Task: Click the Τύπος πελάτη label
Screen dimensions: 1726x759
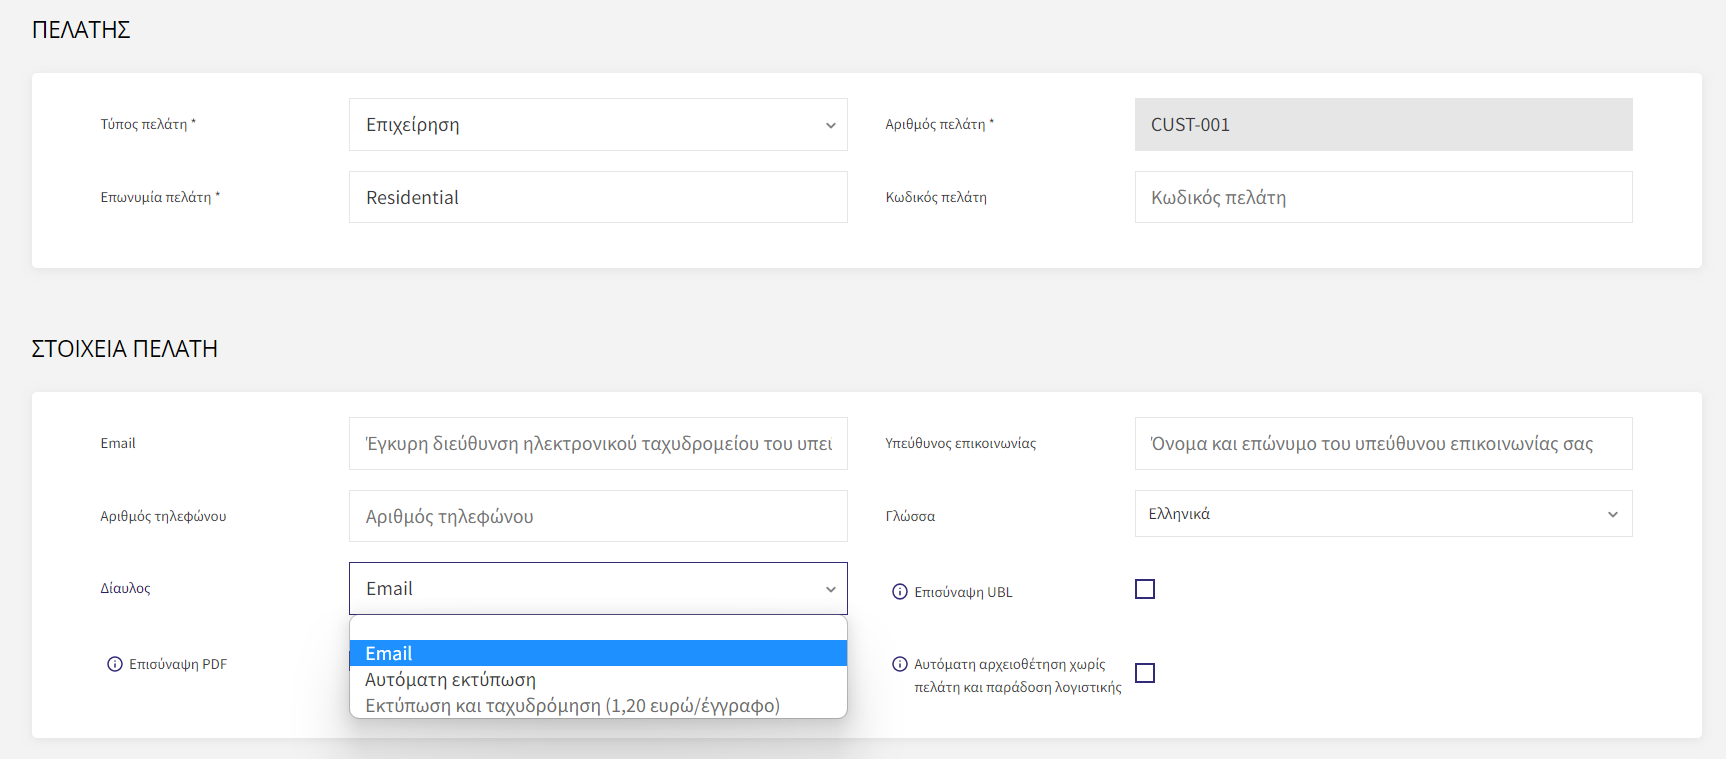Action: 148,125
